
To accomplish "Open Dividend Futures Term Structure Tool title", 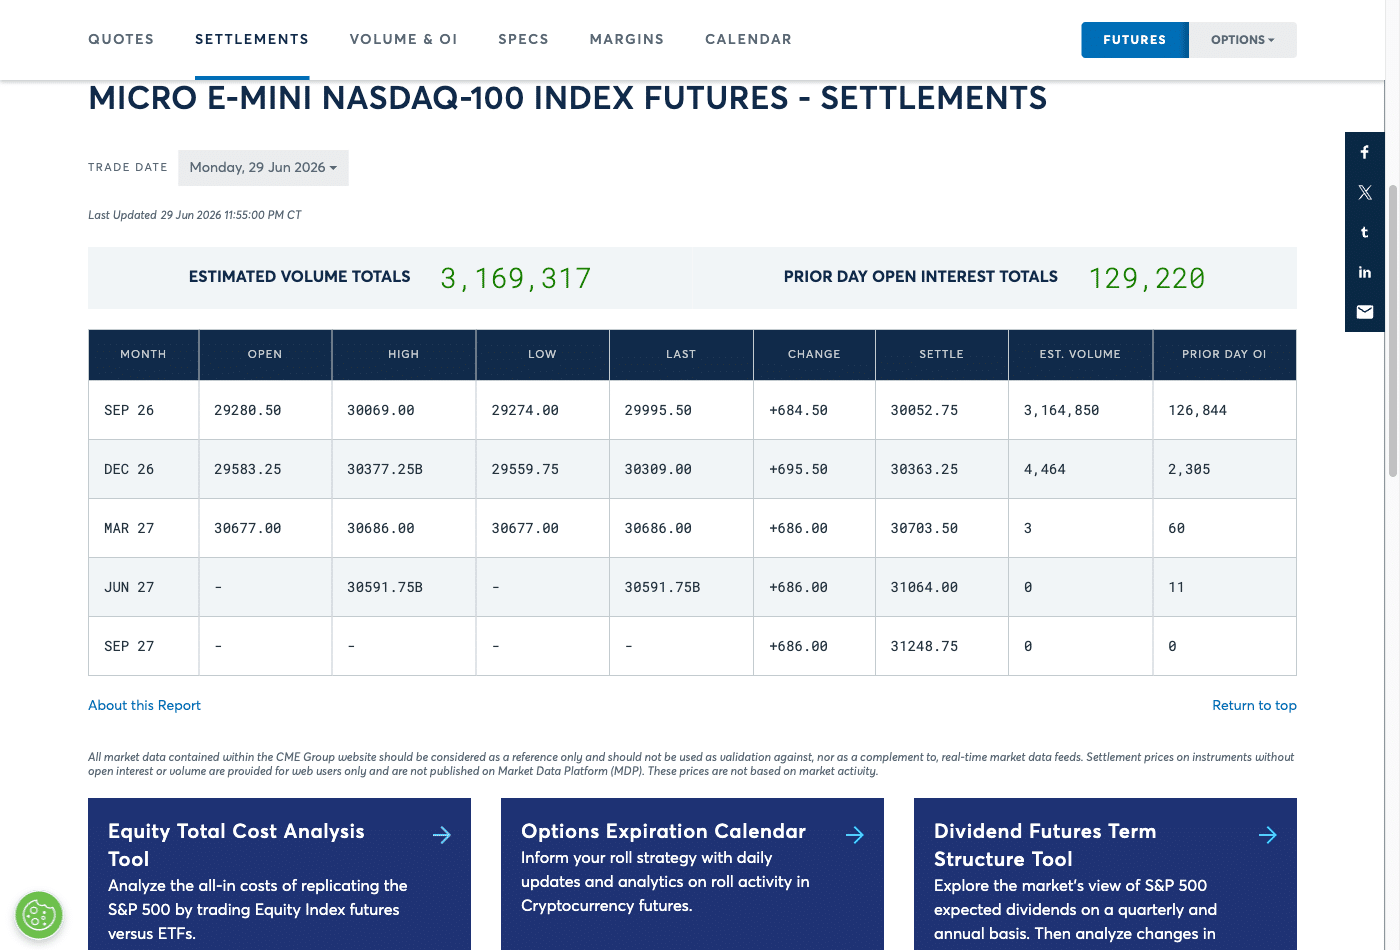I will point(1045,845).
